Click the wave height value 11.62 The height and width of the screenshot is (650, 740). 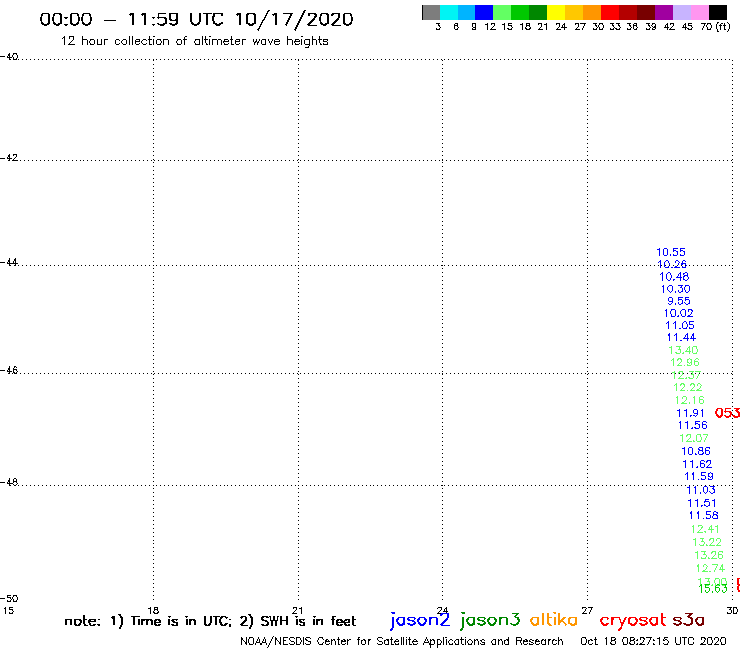click(697, 464)
